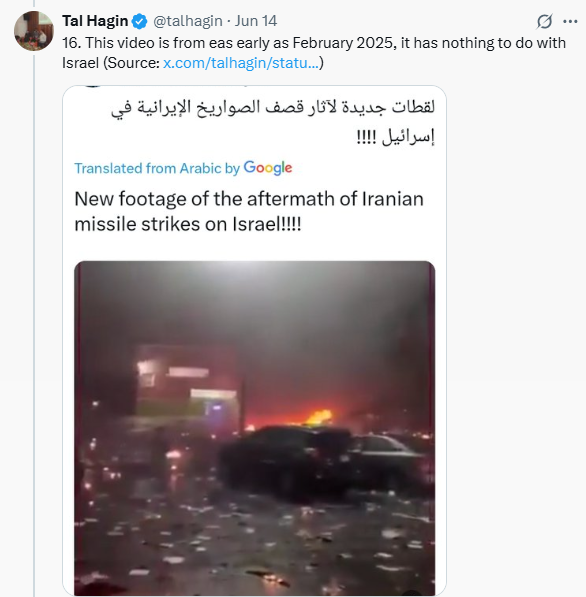Click the debris-covered ground in the video

(255, 548)
